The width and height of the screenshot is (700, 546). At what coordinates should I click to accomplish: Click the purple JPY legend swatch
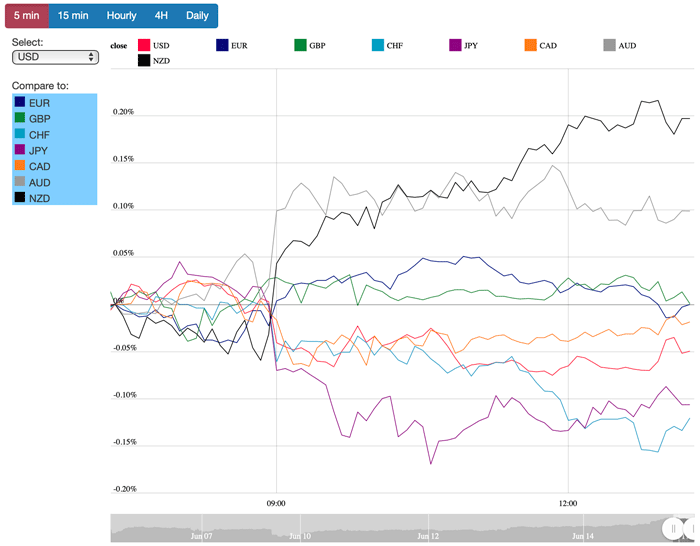point(456,45)
